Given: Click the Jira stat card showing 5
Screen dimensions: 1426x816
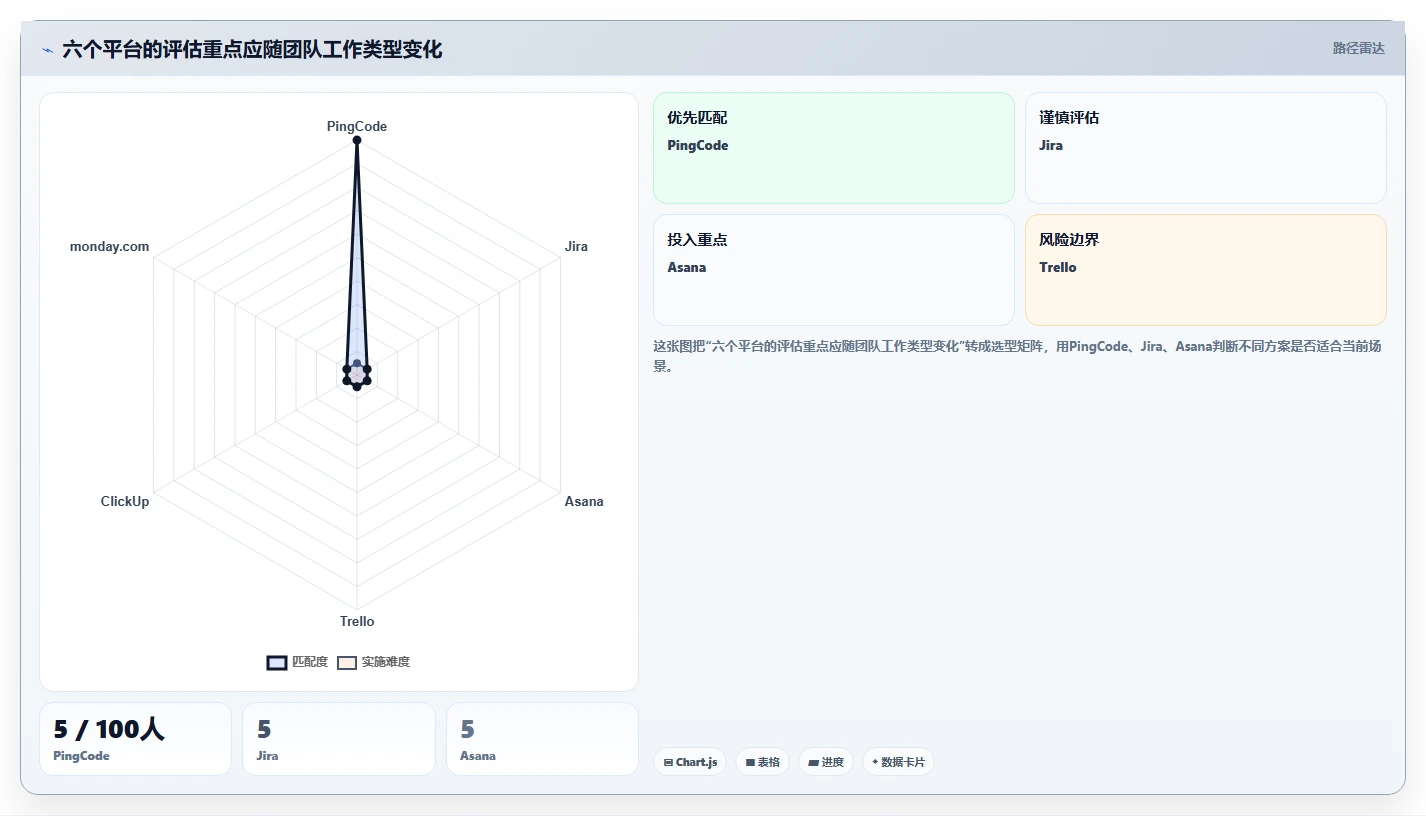Looking at the screenshot, I should (x=339, y=739).
